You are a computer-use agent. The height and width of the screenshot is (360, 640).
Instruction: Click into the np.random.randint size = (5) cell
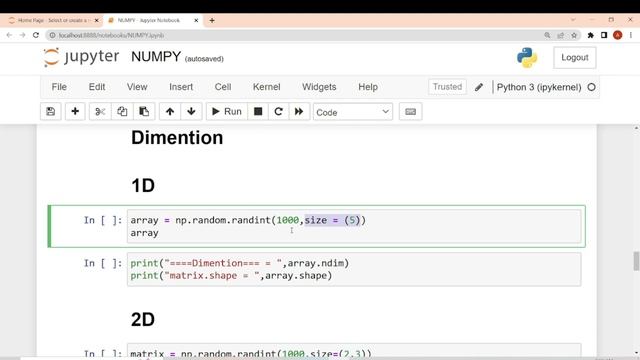pyautogui.click(x=354, y=227)
